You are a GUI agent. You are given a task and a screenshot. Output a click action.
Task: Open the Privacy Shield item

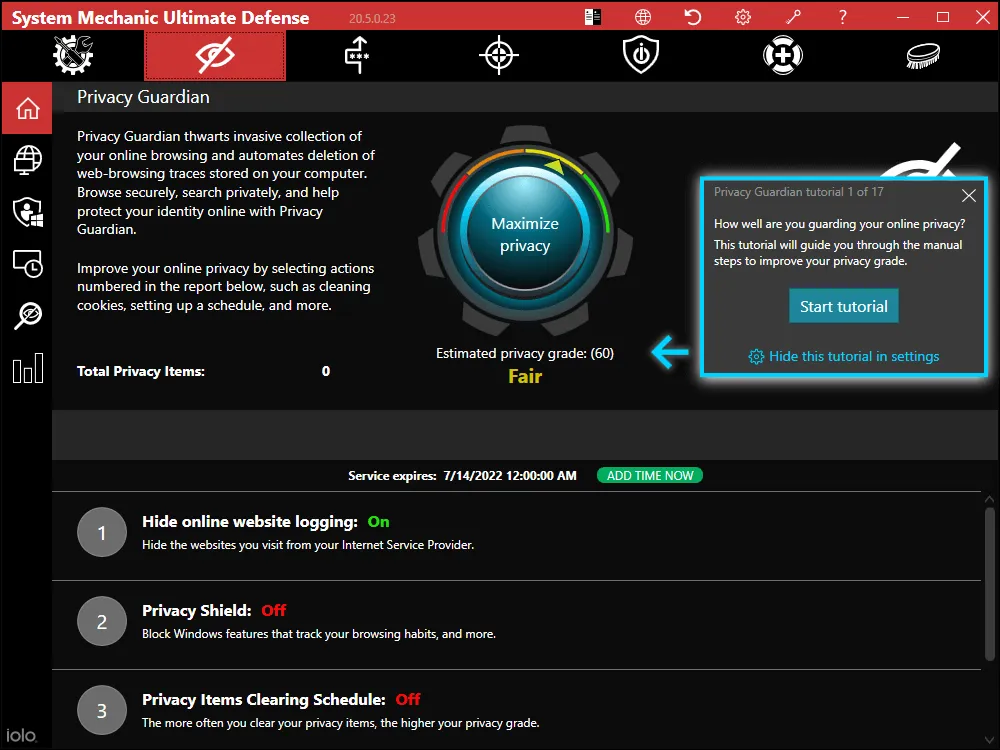(517, 625)
